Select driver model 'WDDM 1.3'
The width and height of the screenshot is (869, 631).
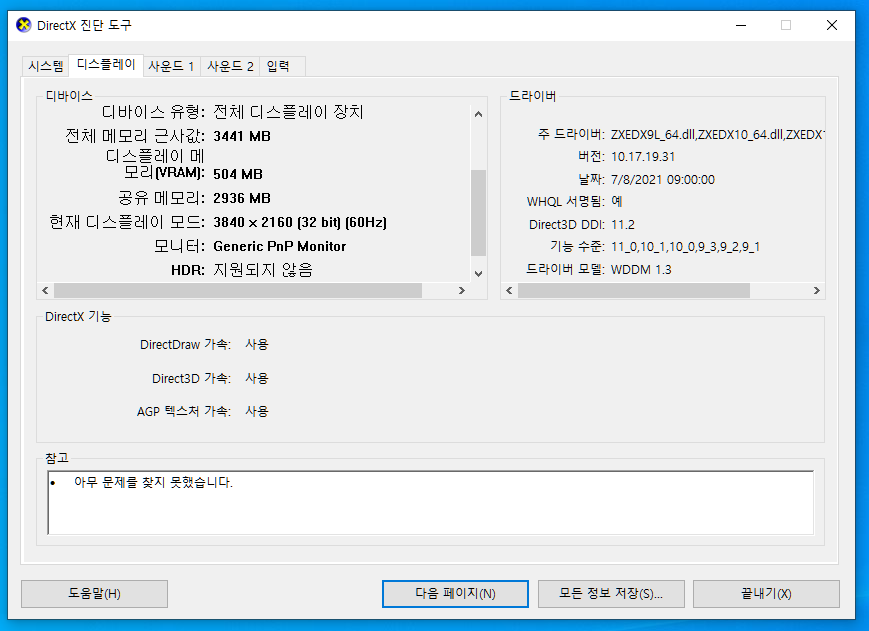pyautogui.click(x=641, y=270)
